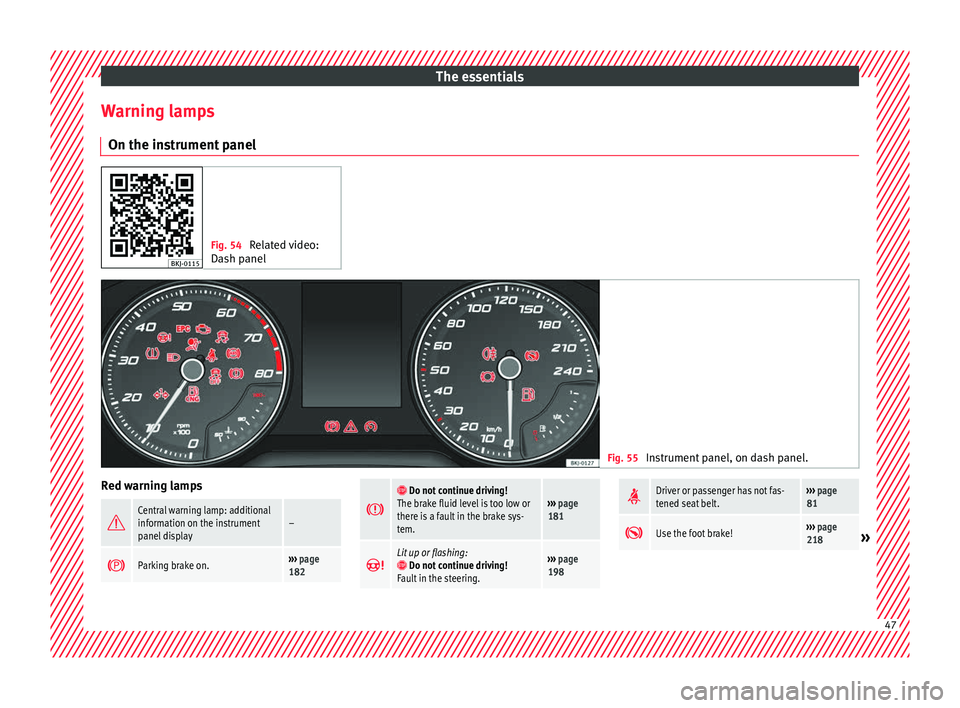The image size is (960, 708).
Task: Click 'The essentials' header bar
Action: coord(479,77)
